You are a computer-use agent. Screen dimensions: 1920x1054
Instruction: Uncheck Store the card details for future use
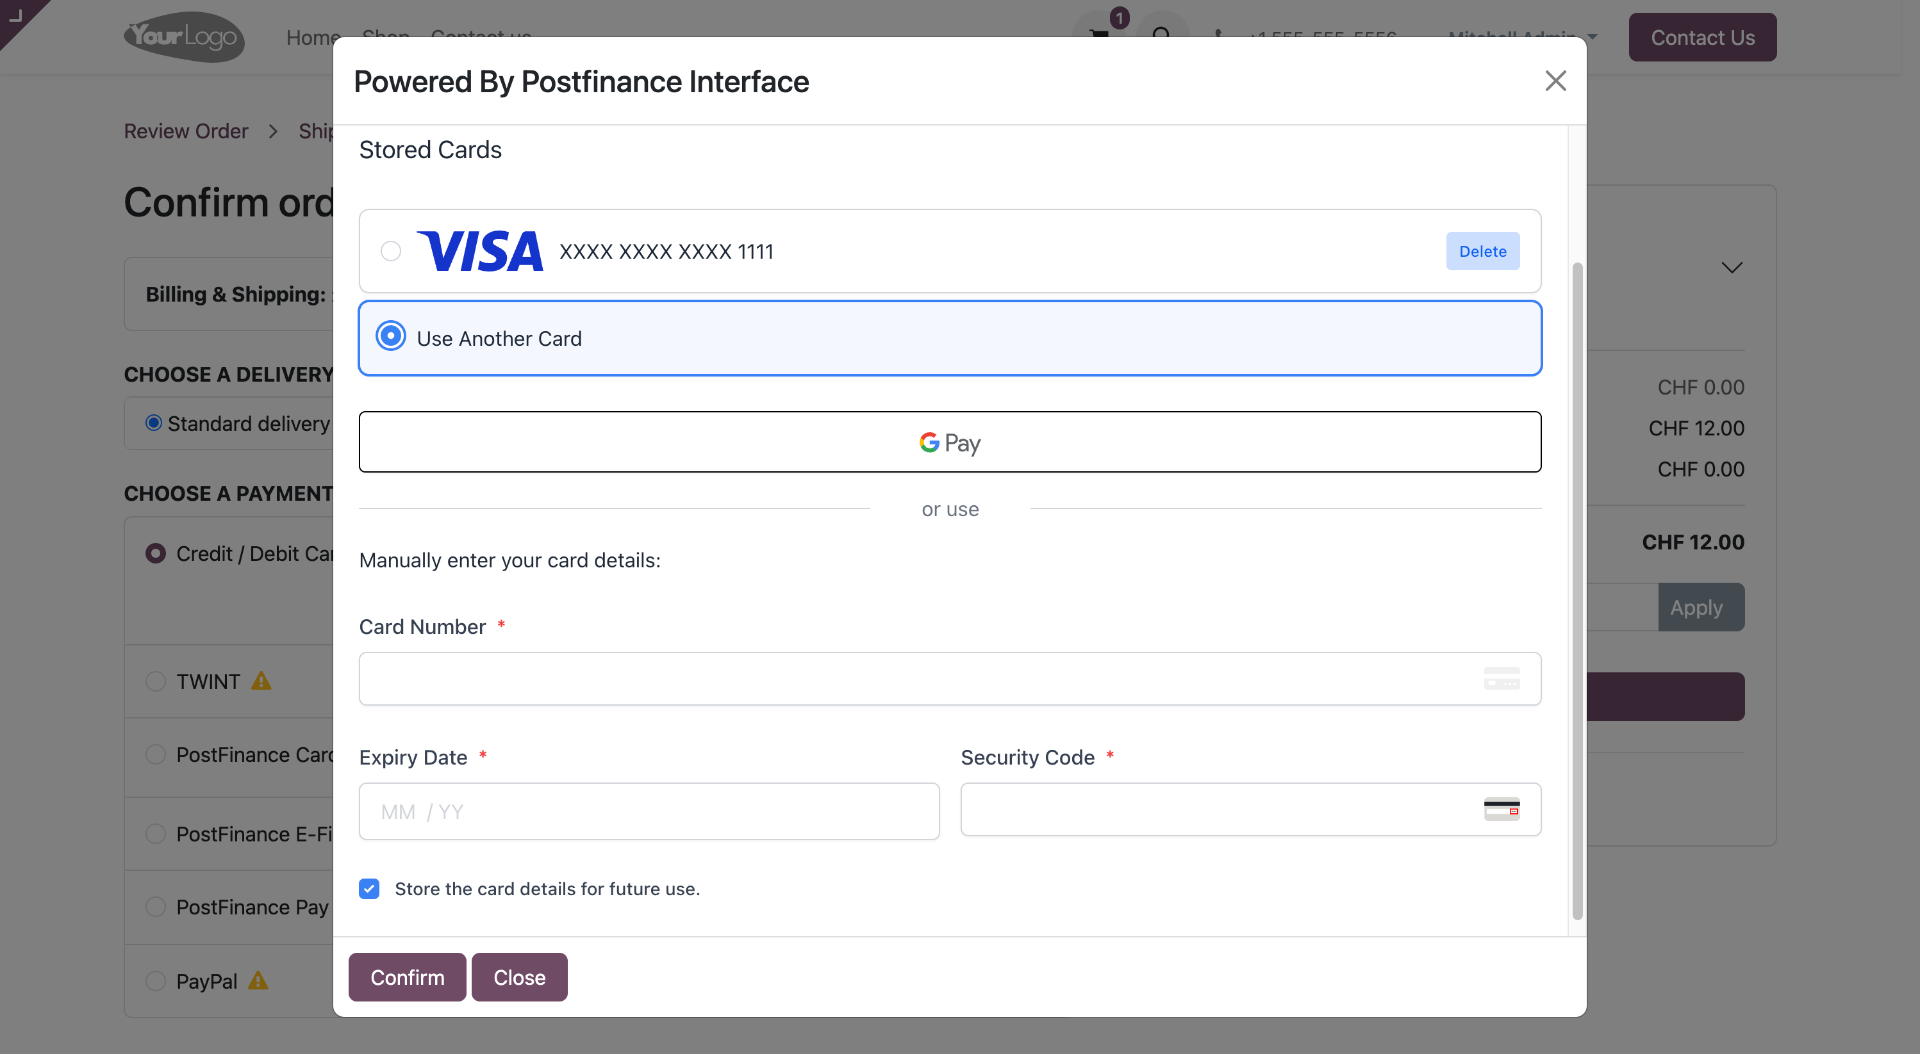coord(369,888)
